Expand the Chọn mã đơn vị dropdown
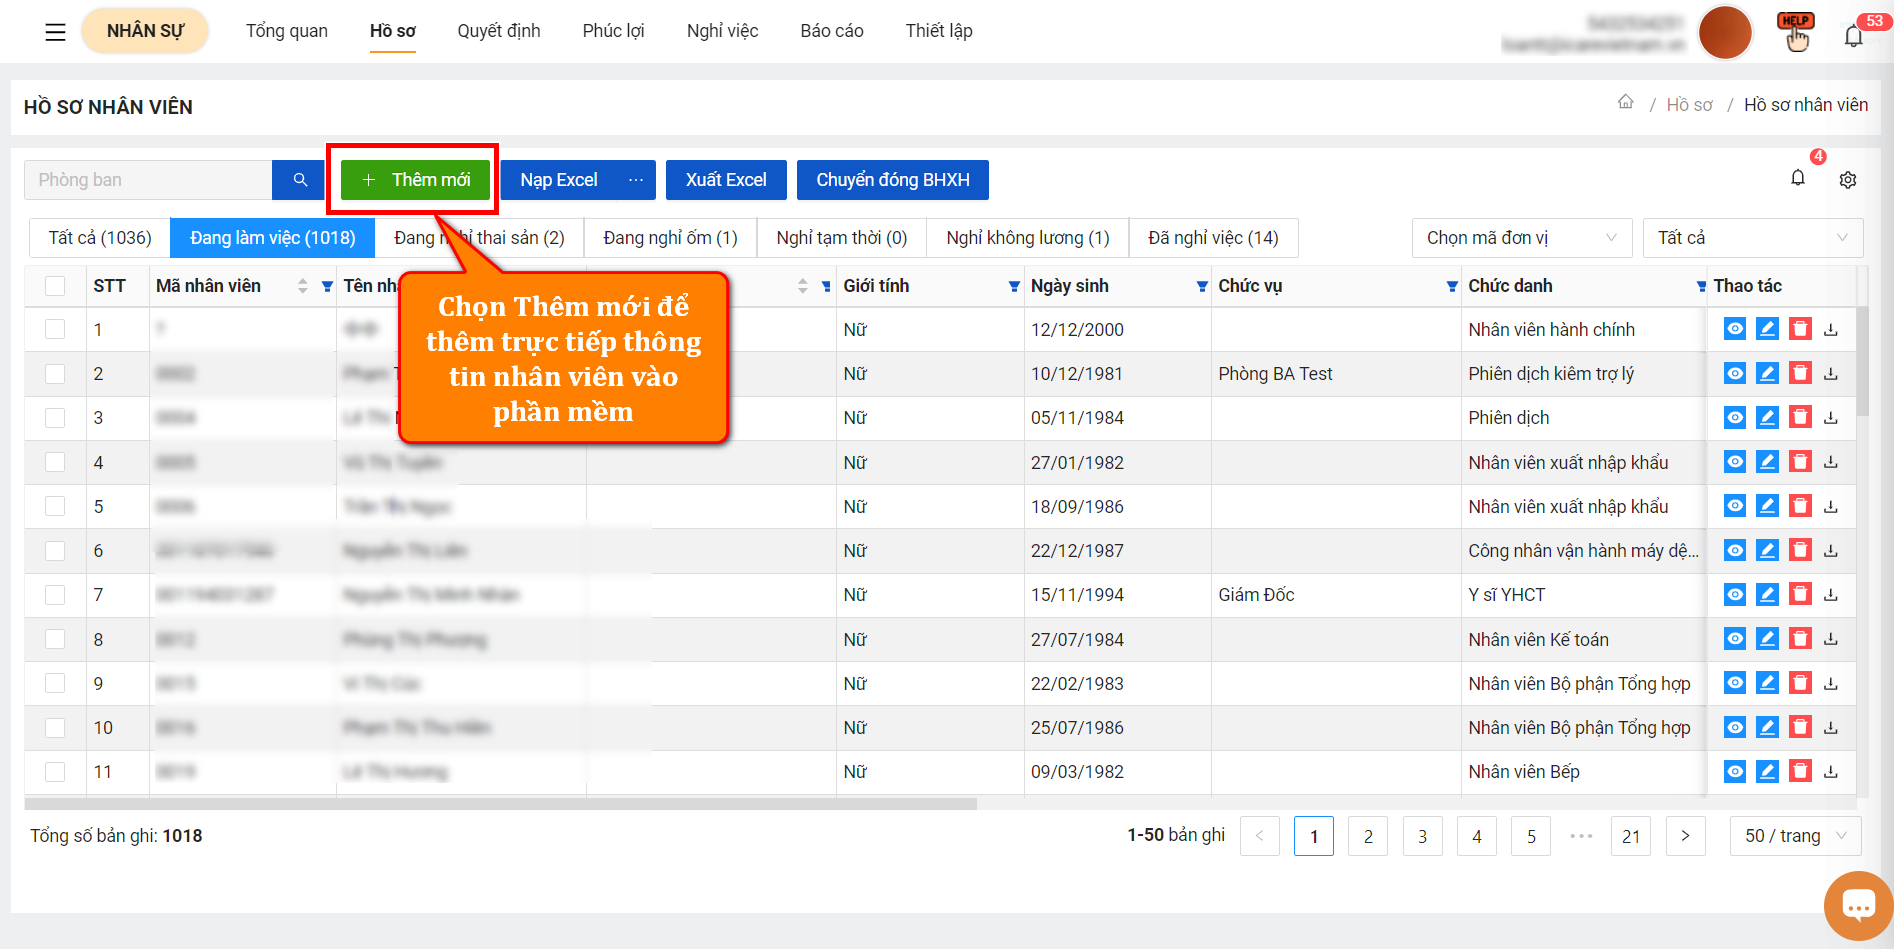Viewport: 1894px width, 949px height. point(1522,238)
